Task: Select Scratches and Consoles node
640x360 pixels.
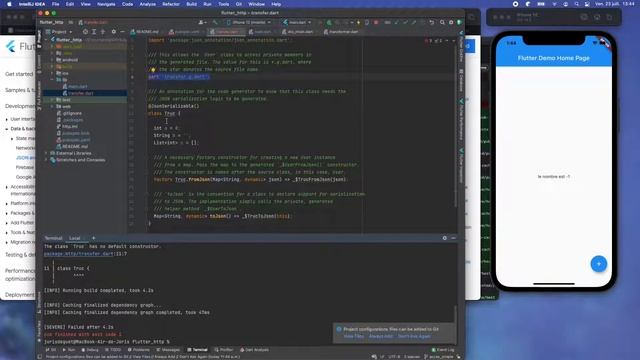Action: coord(78,160)
